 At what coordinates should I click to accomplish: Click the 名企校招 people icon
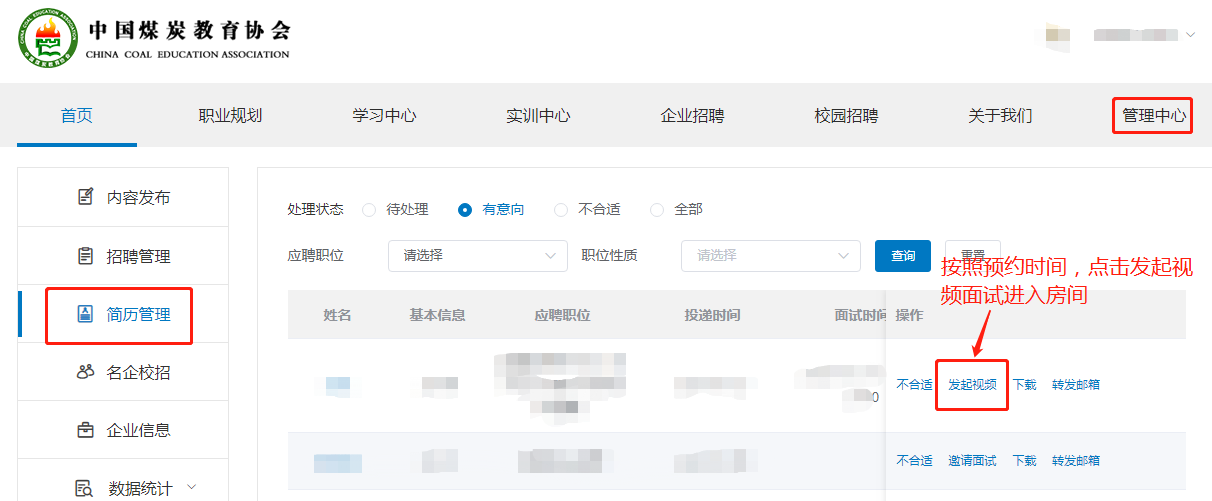[x=86, y=372]
